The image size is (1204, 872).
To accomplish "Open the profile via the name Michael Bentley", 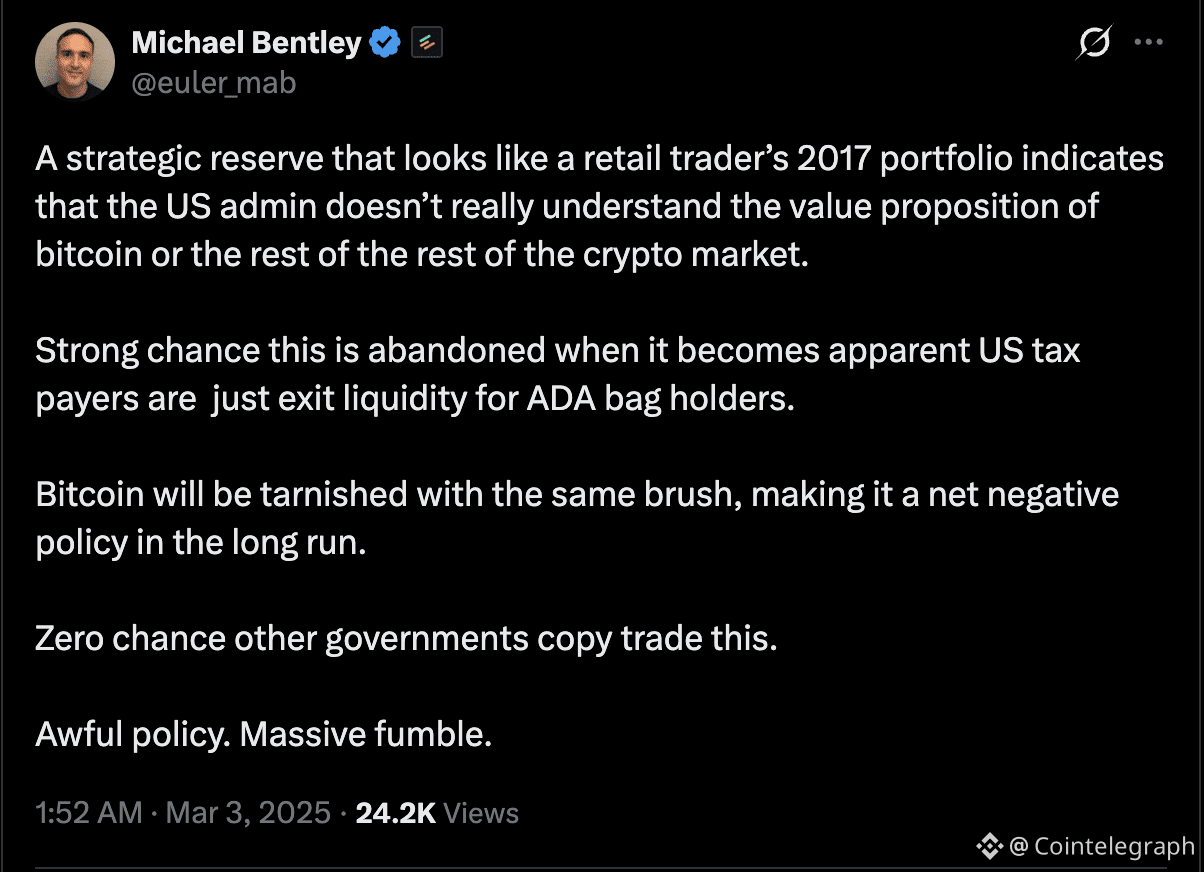I will [247, 42].
